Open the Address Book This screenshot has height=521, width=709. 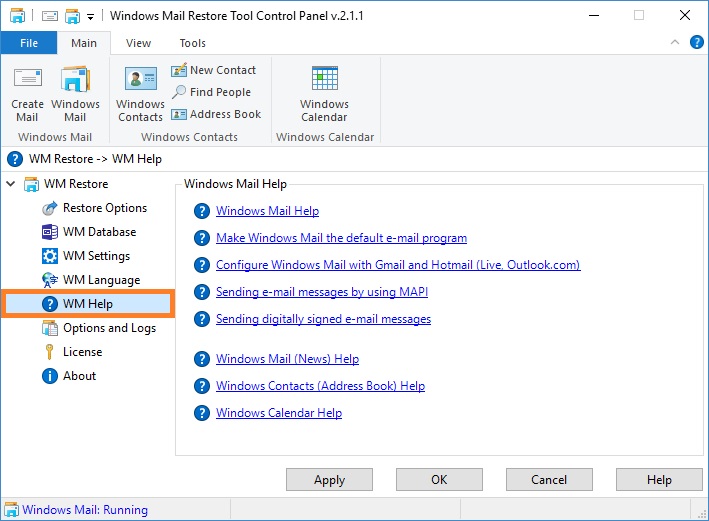[216, 114]
